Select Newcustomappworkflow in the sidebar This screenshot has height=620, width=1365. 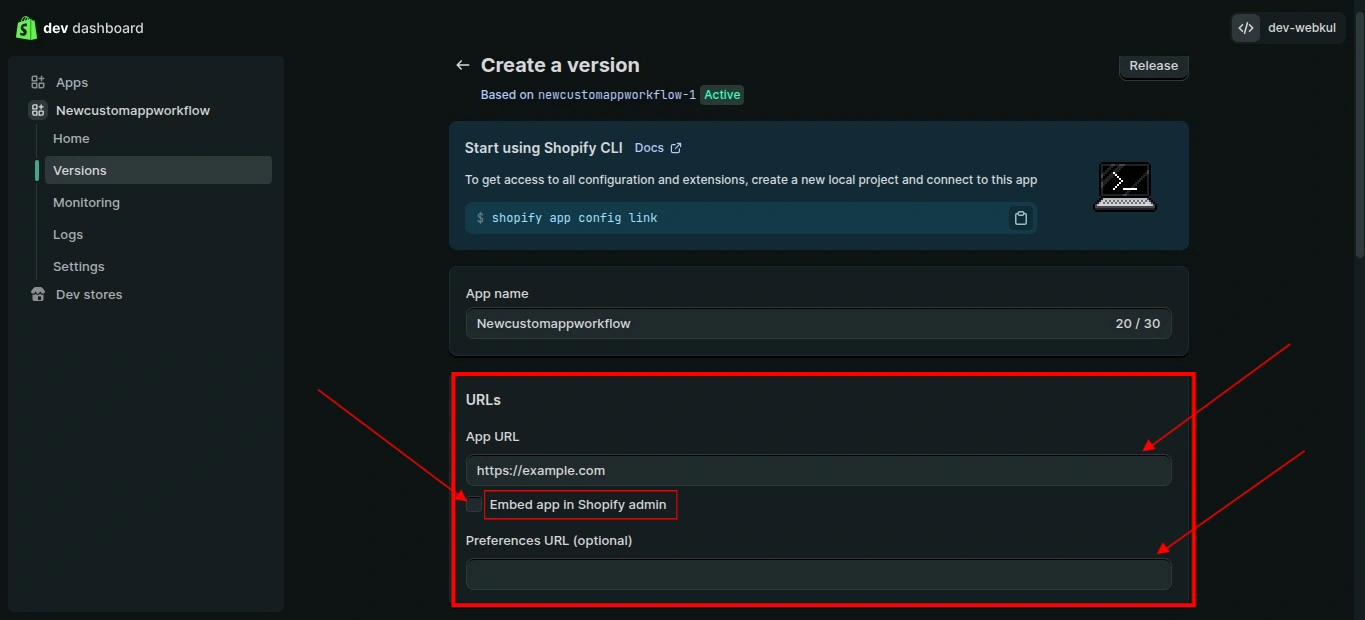pyautogui.click(x=132, y=110)
